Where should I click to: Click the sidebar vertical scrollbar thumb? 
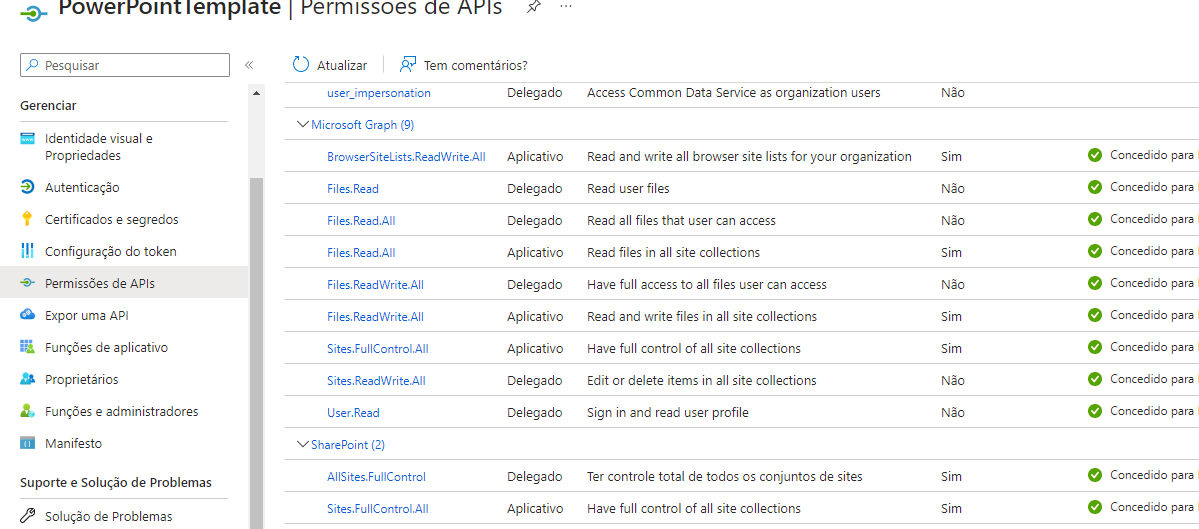pyautogui.click(x=256, y=352)
